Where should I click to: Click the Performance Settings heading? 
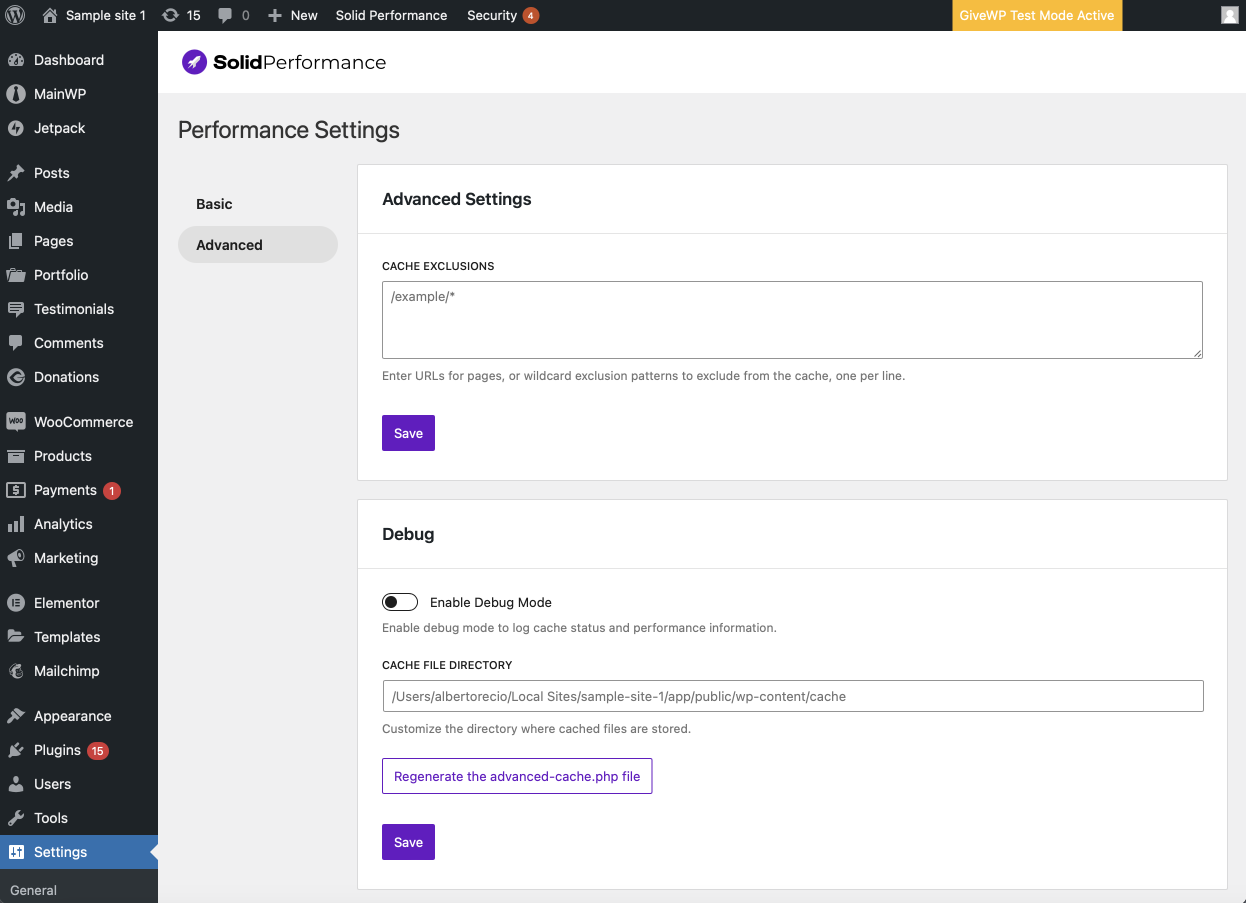tap(289, 130)
